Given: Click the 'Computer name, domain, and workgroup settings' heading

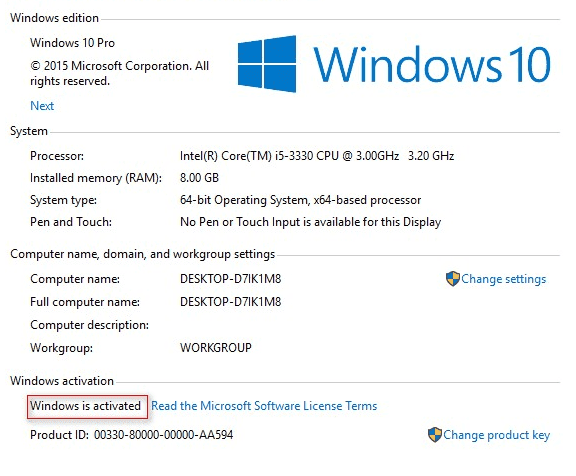Looking at the screenshot, I should coord(143,254).
